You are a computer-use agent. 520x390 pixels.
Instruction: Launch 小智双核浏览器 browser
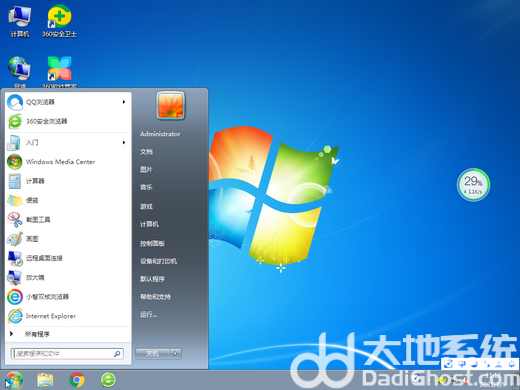pos(67,297)
